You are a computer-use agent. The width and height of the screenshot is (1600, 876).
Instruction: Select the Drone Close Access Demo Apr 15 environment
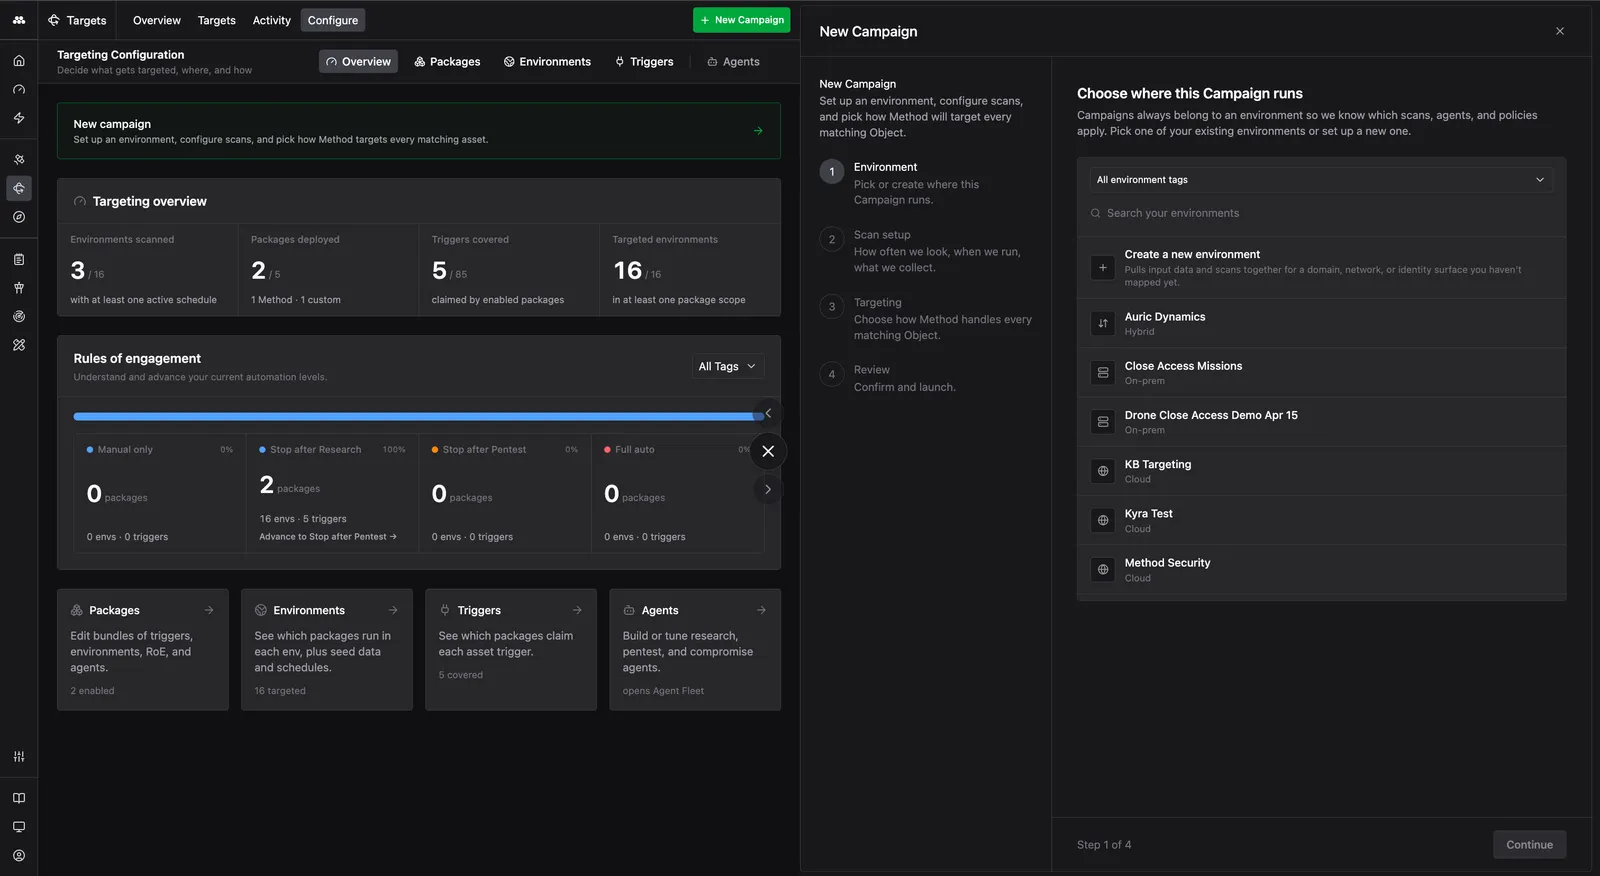pyautogui.click(x=1321, y=422)
